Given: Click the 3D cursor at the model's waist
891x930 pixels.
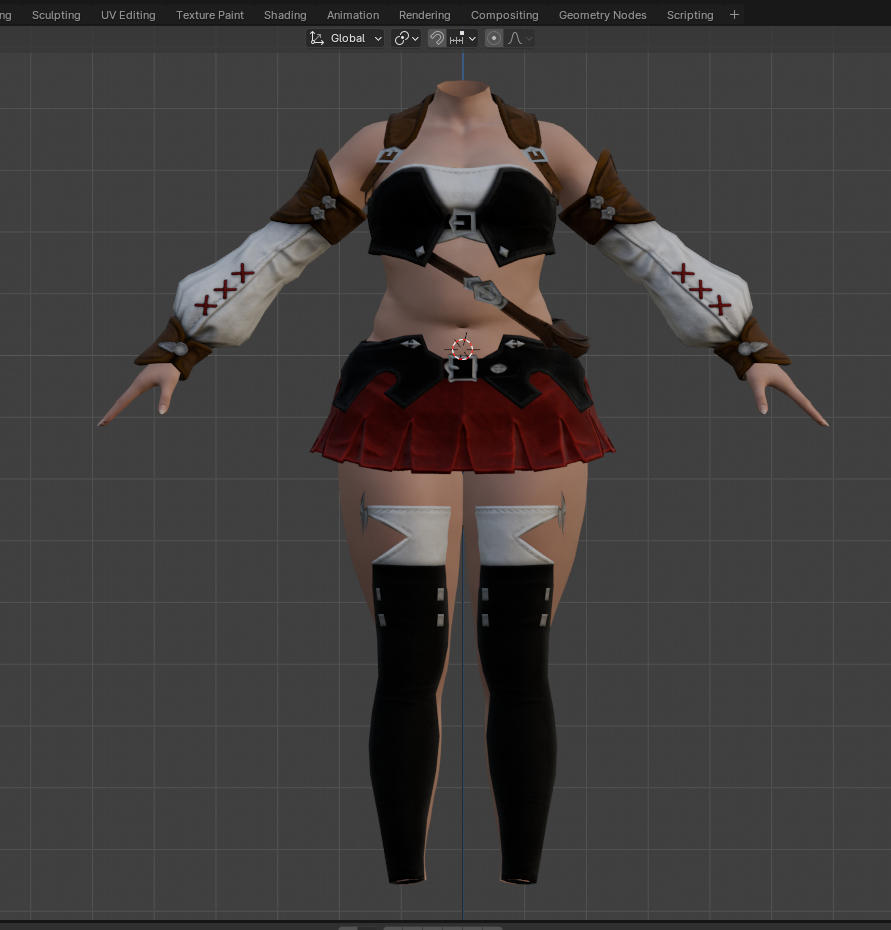Looking at the screenshot, I should coord(462,349).
